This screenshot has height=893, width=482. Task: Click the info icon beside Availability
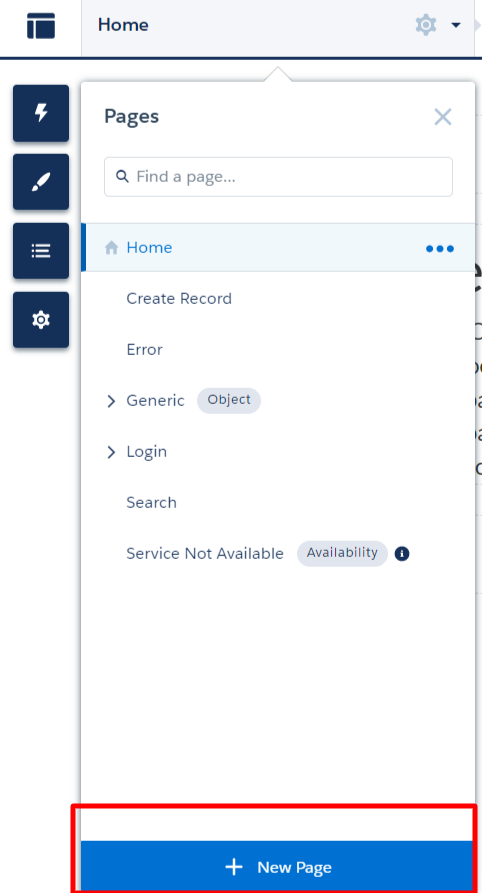point(402,554)
